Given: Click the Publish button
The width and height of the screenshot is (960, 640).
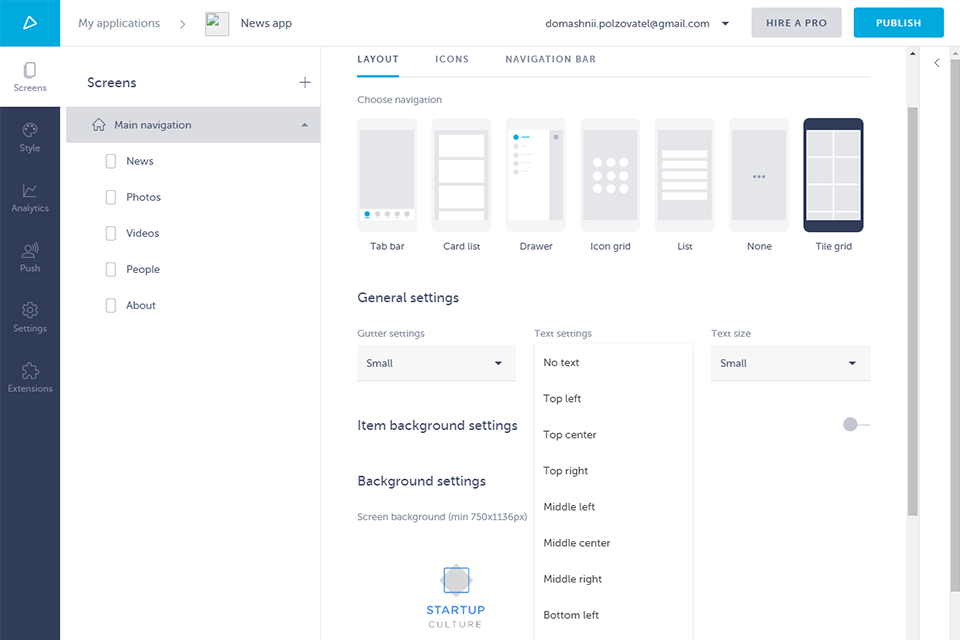Looking at the screenshot, I should (x=898, y=23).
